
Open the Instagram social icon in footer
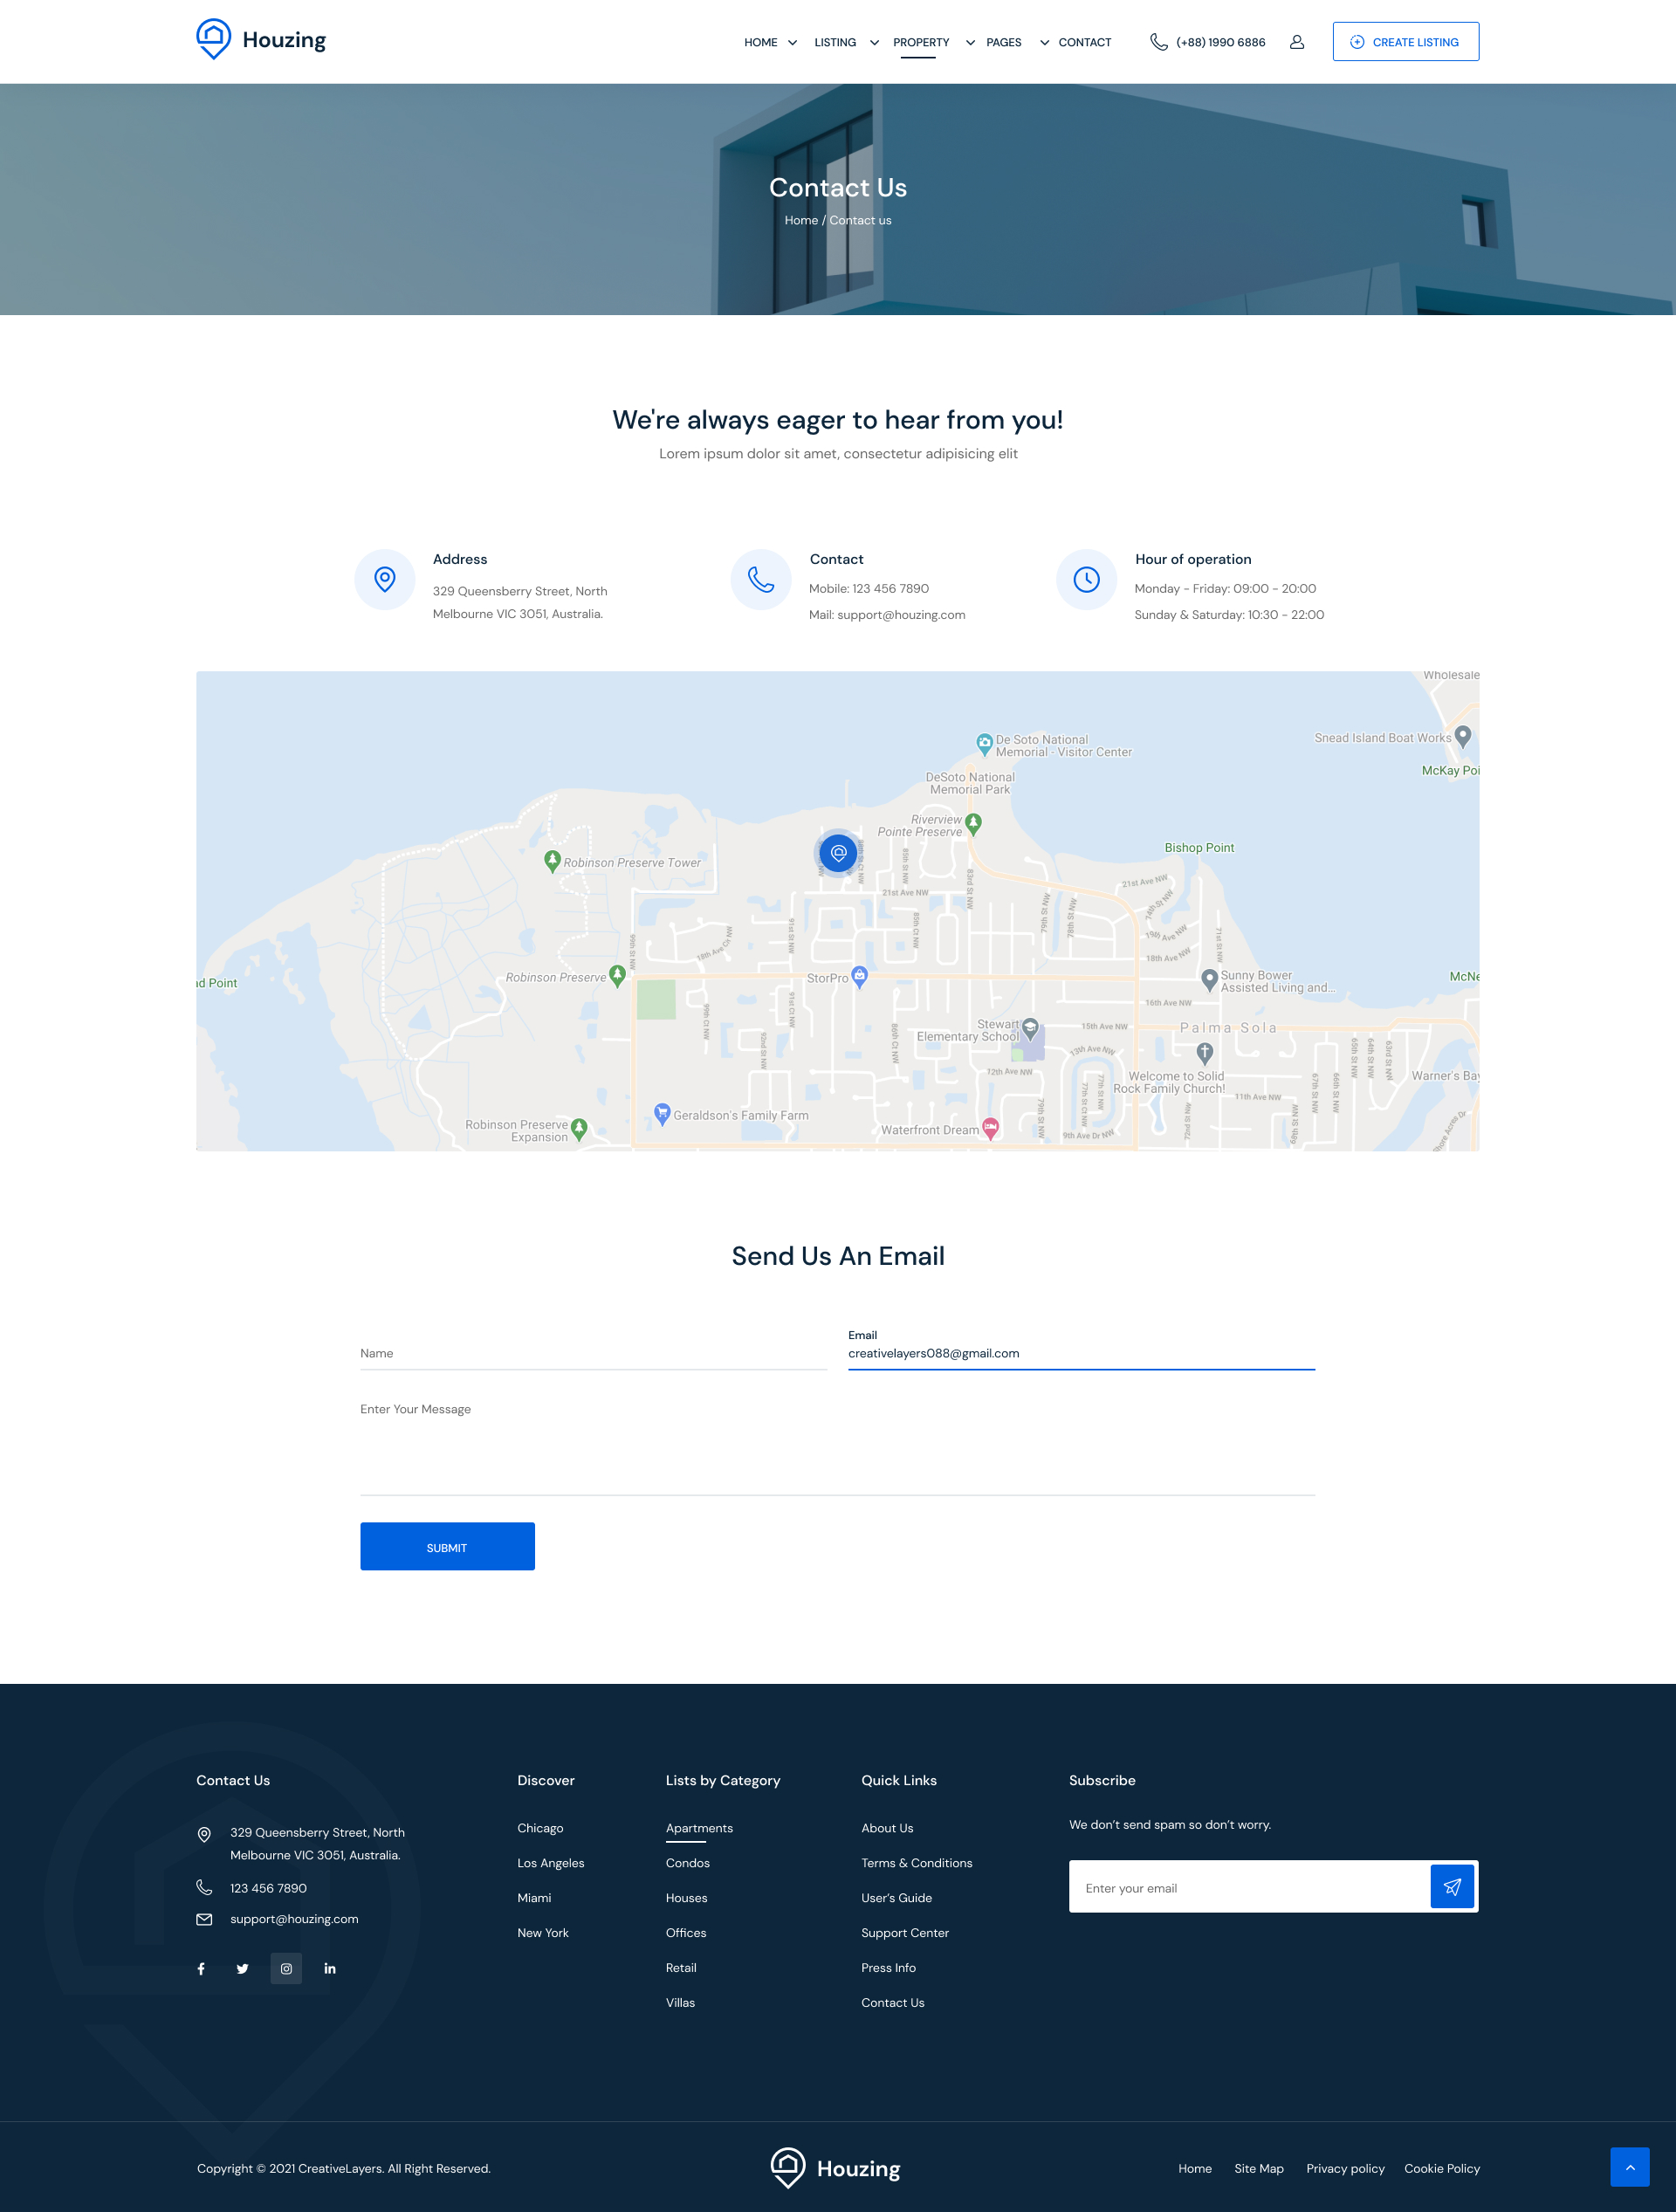[286, 1968]
